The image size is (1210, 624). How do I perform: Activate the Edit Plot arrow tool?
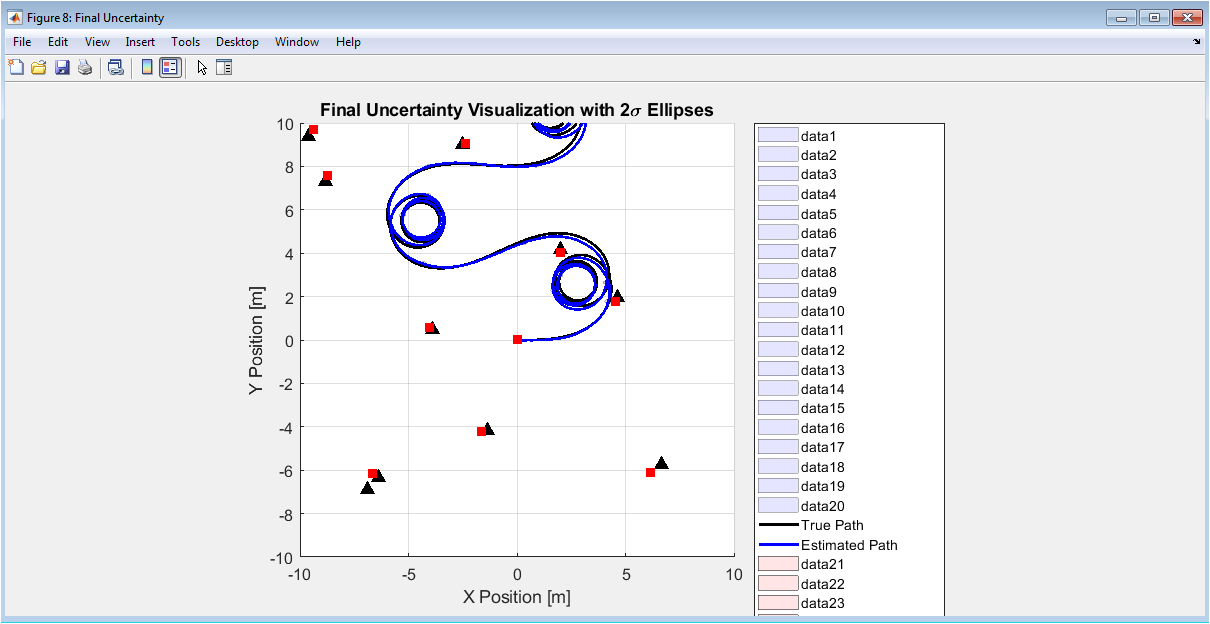coord(202,68)
